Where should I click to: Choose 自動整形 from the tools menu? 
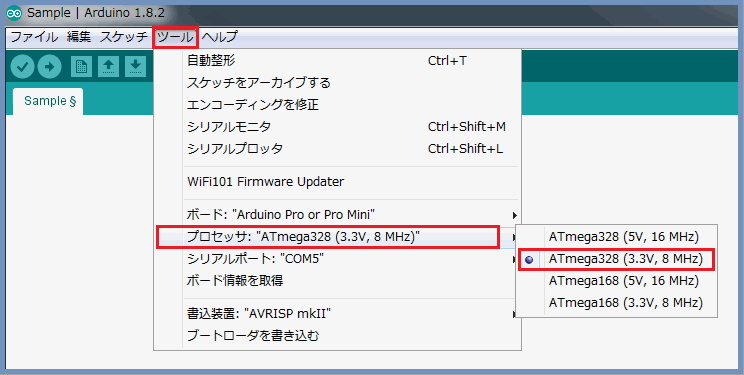pos(337,61)
